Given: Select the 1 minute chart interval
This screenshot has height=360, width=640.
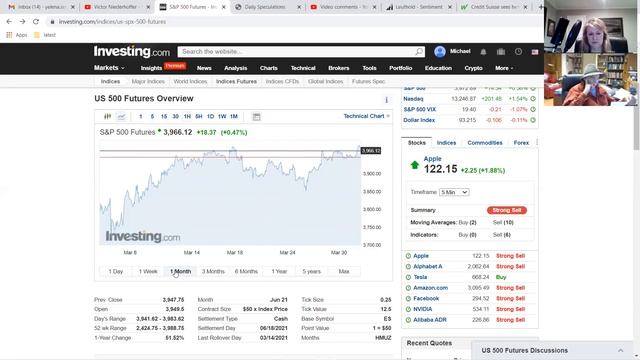Looking at the screenshot, I should point(141,117).
